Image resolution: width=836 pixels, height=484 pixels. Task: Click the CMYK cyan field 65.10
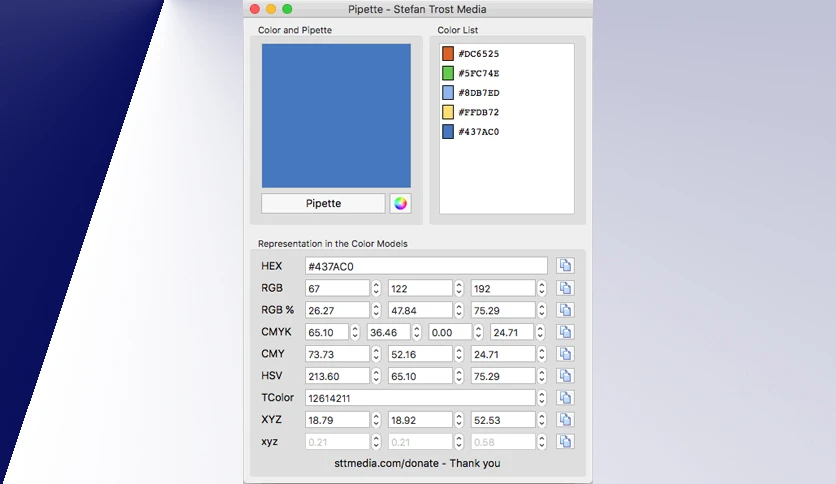click(x=327, y=332)
